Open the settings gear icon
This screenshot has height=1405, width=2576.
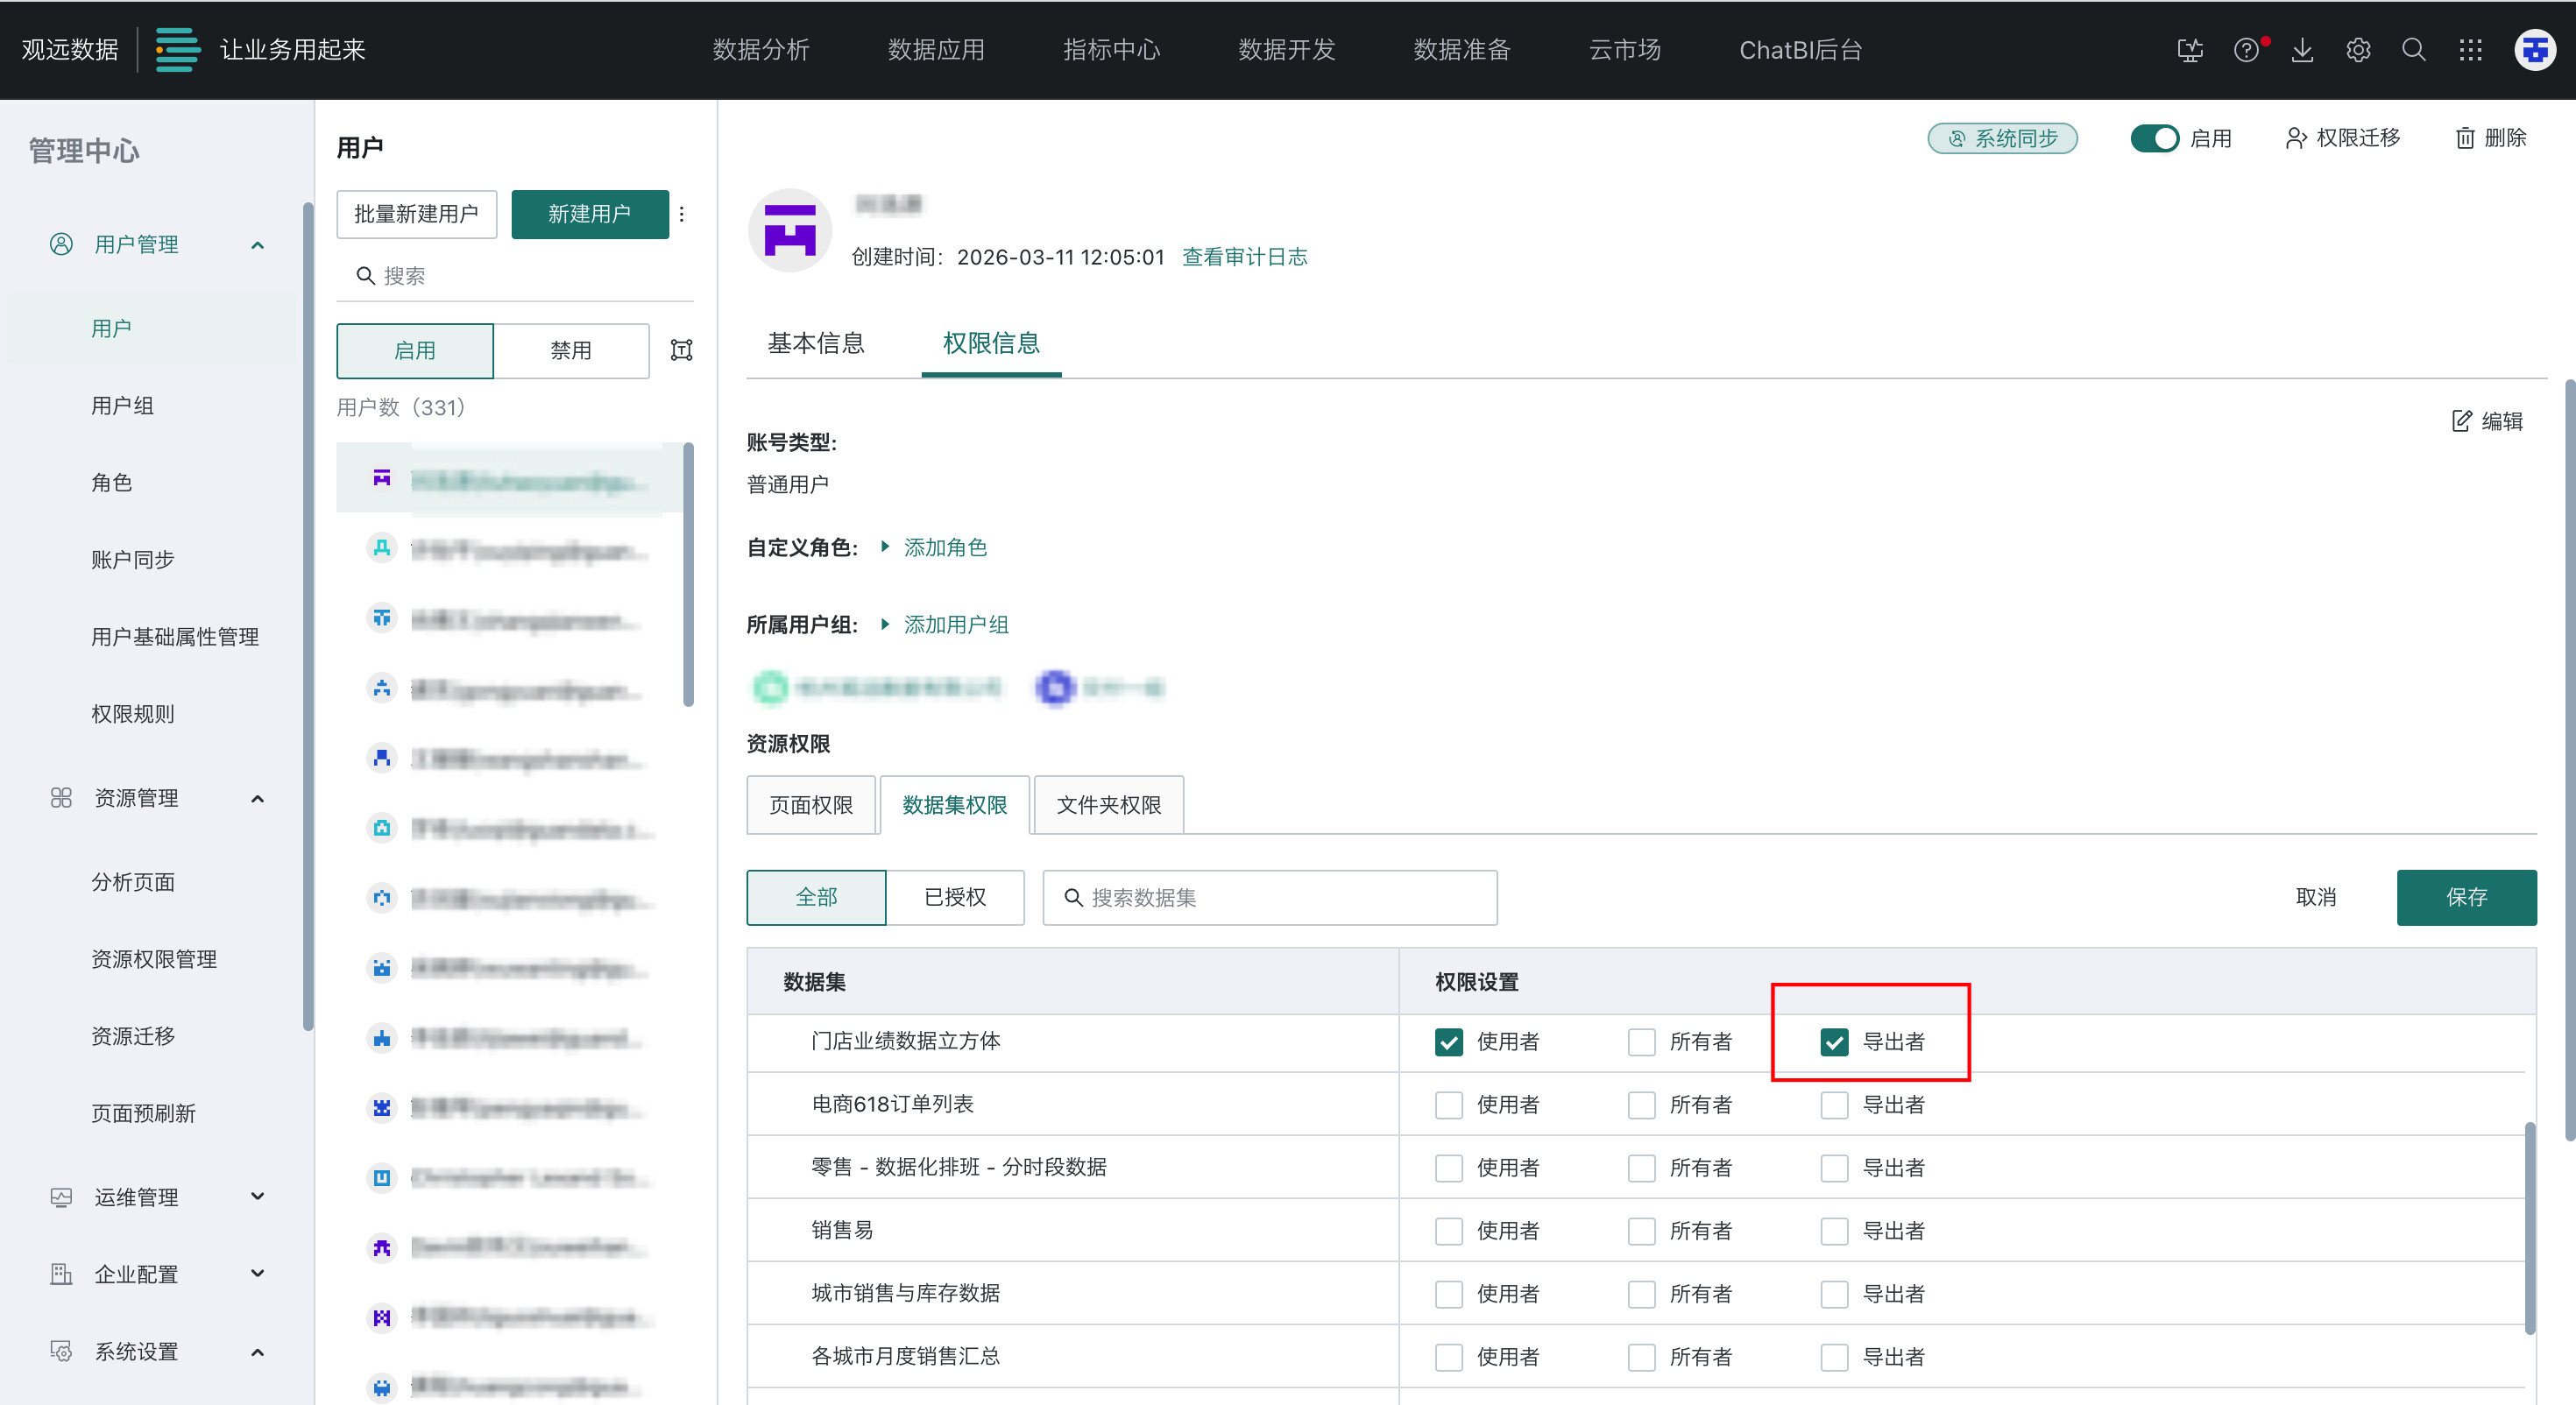(2358, 50)
